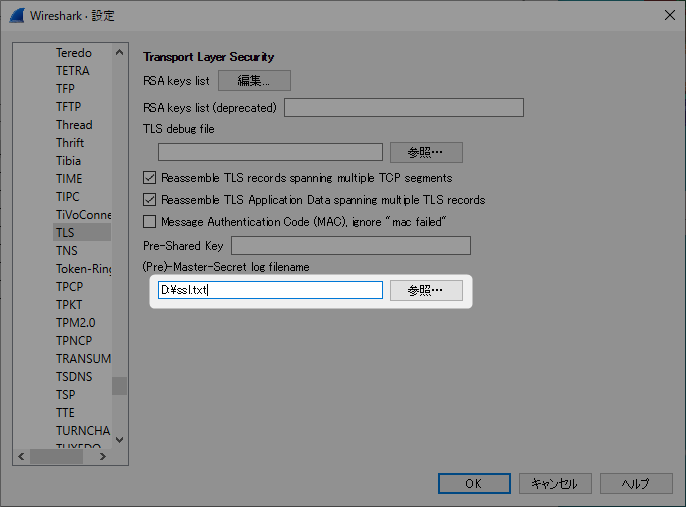Select TPCP protocol entry
Viewport: 686px width, 507px height.
pyautogui.click(x=69, y=287)
